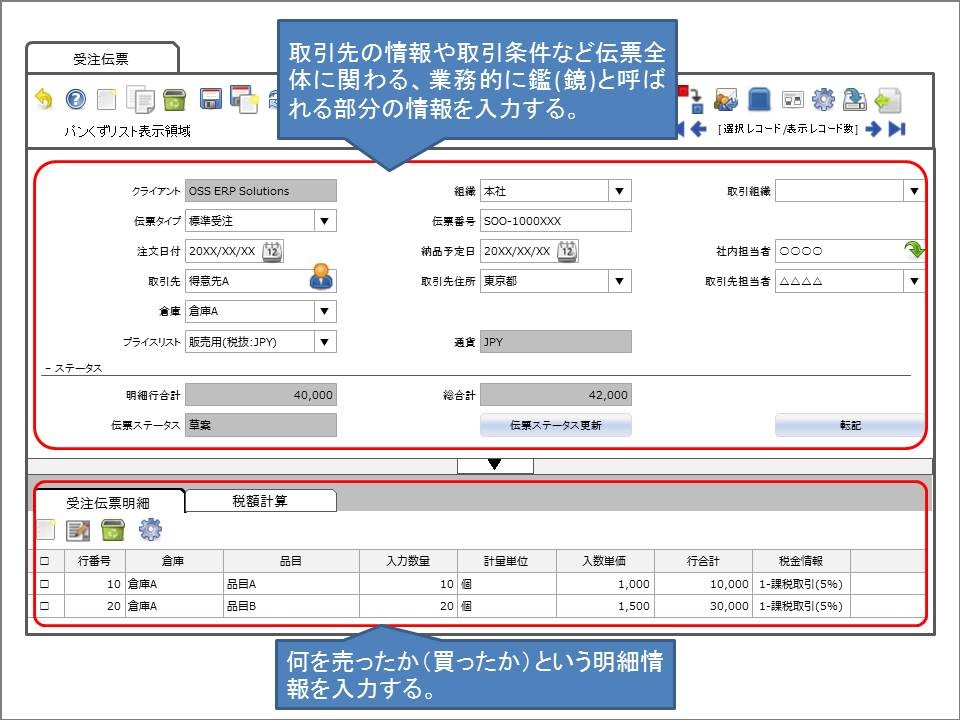
Task: Select the 受注伝票 tab
Action: pos(101,59)
